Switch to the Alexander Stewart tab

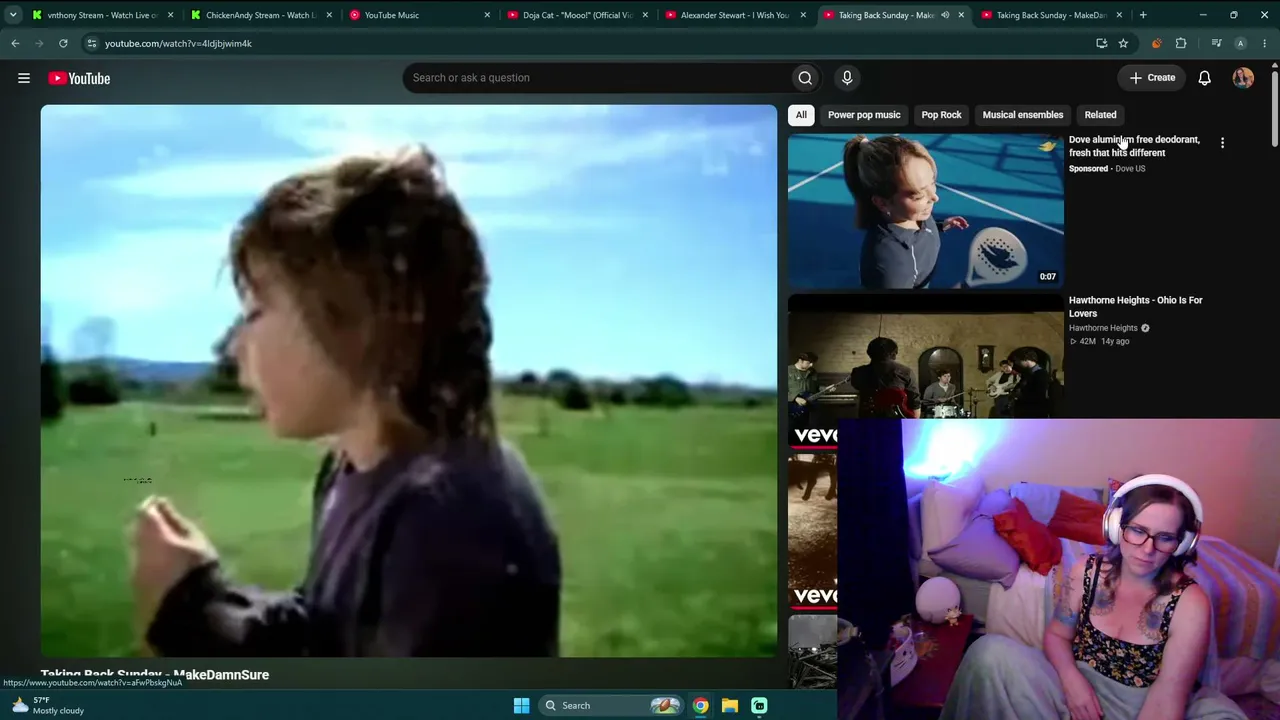click(735, 15)
